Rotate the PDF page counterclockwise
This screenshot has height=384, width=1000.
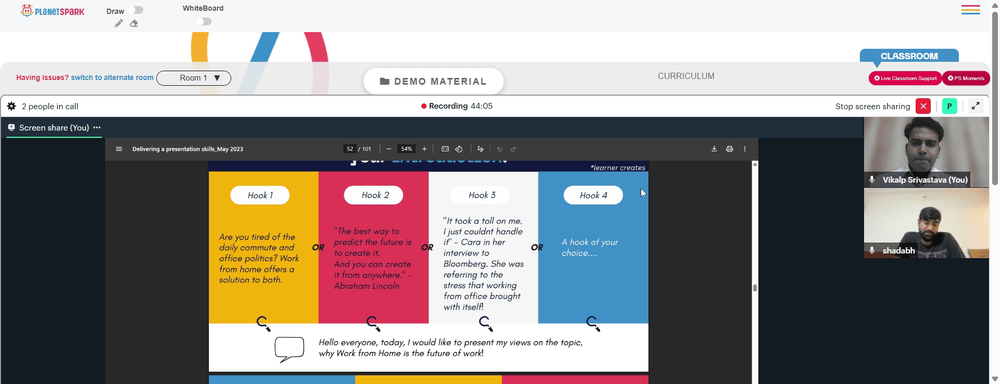click(x=459, y=149)
